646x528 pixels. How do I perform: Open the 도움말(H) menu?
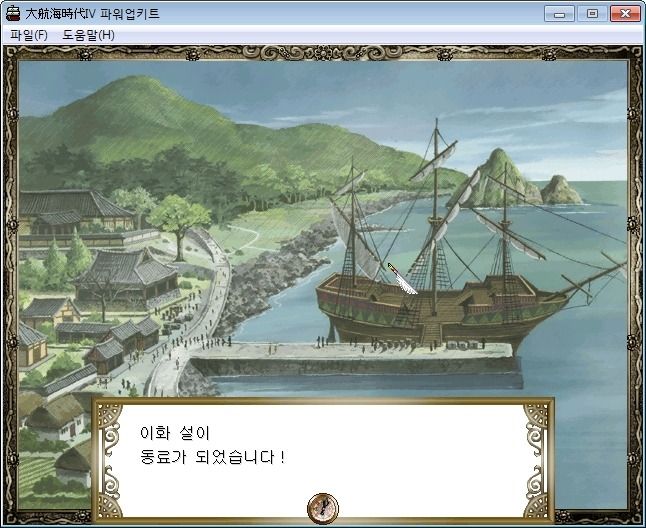coord(89,35)
